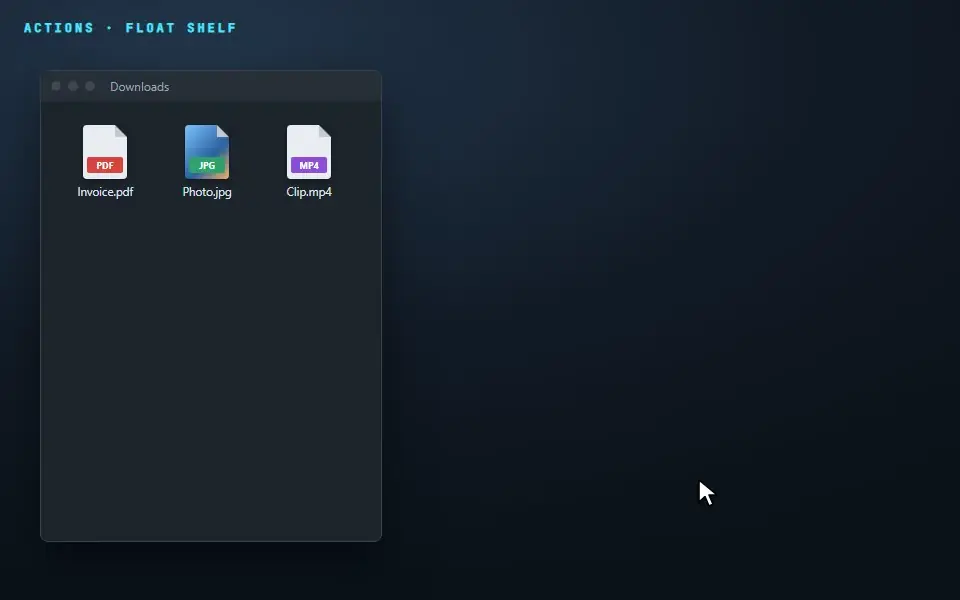Screen dimensions: 960x600
Task: Select the Clip.mp4 video file icon
Action: pos(309,152)
